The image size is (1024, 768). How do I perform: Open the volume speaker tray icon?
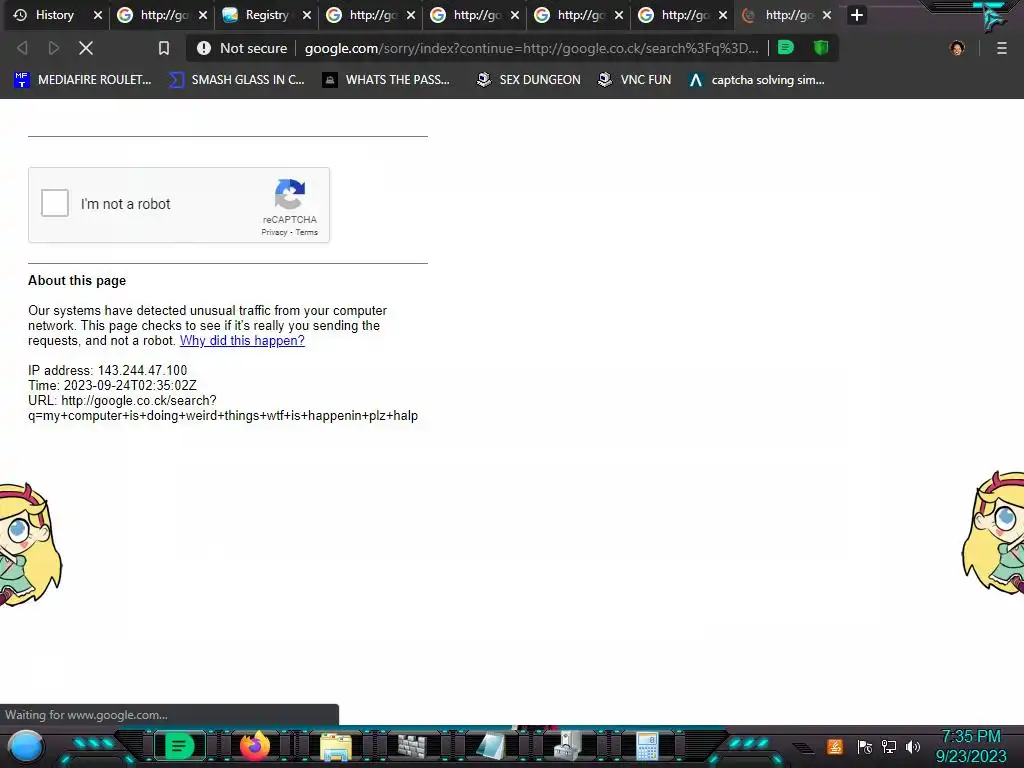tap(913, 746)
